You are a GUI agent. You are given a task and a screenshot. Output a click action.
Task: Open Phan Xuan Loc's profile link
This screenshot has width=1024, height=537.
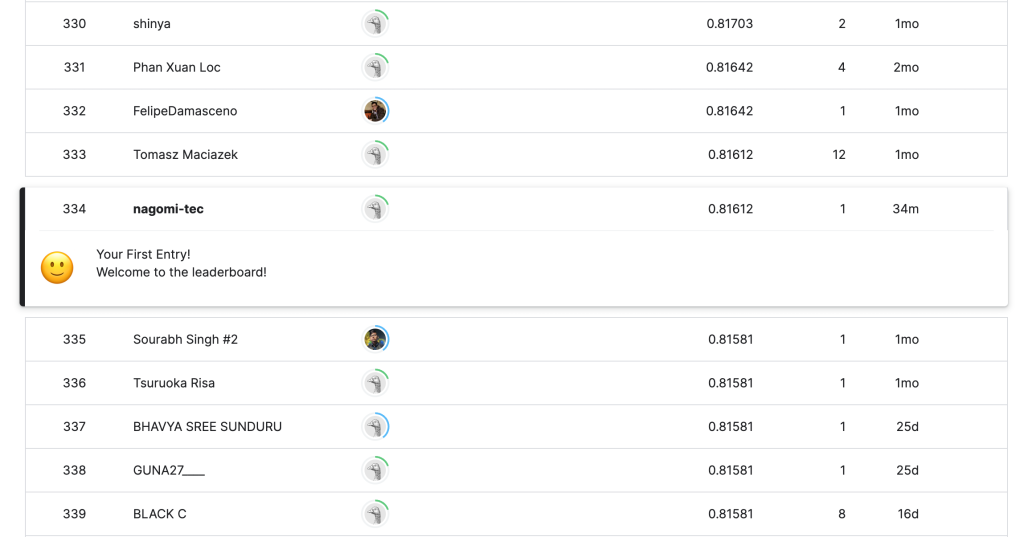[x=177, y=67]
